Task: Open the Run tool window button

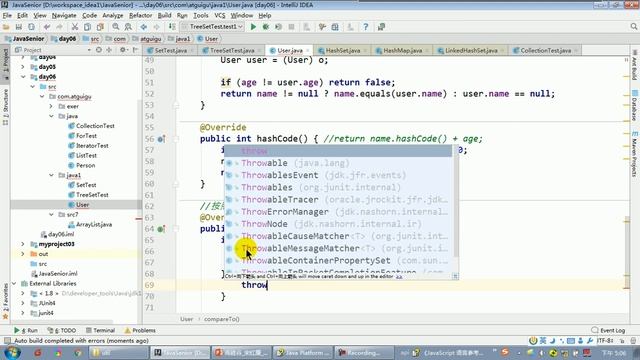Action: 26,330
